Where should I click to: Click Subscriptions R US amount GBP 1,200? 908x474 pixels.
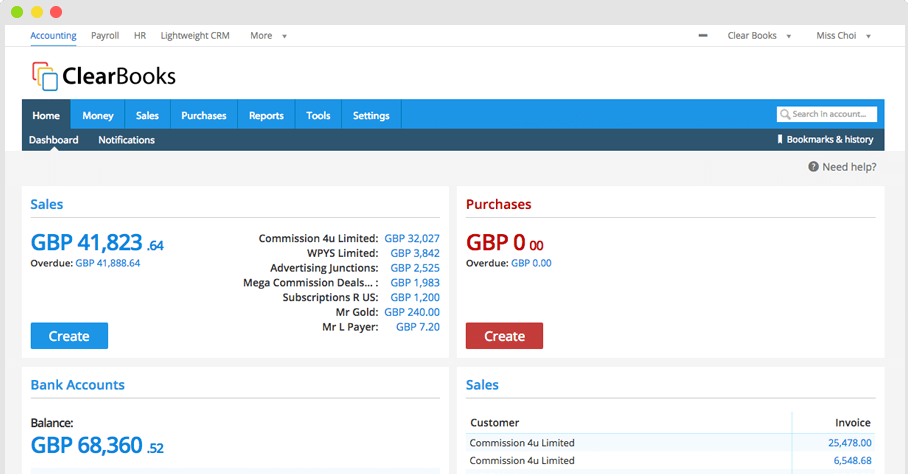415,297
